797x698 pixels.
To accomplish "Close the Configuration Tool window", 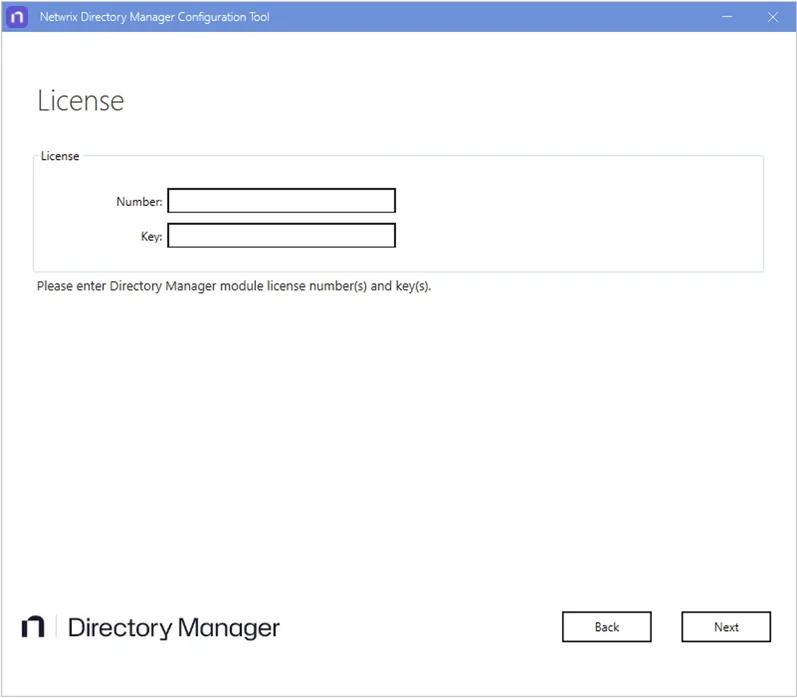I will pos(773,17).
